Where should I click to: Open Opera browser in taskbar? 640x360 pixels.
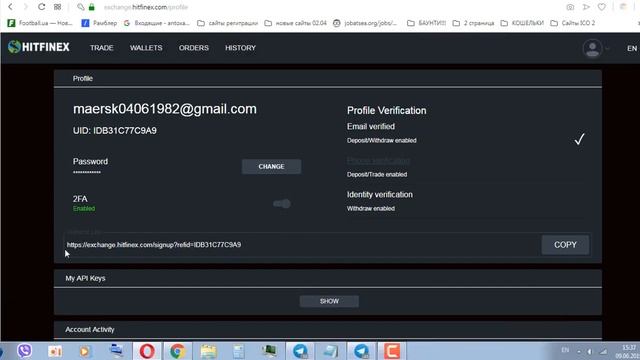click(x=147, y=351)
